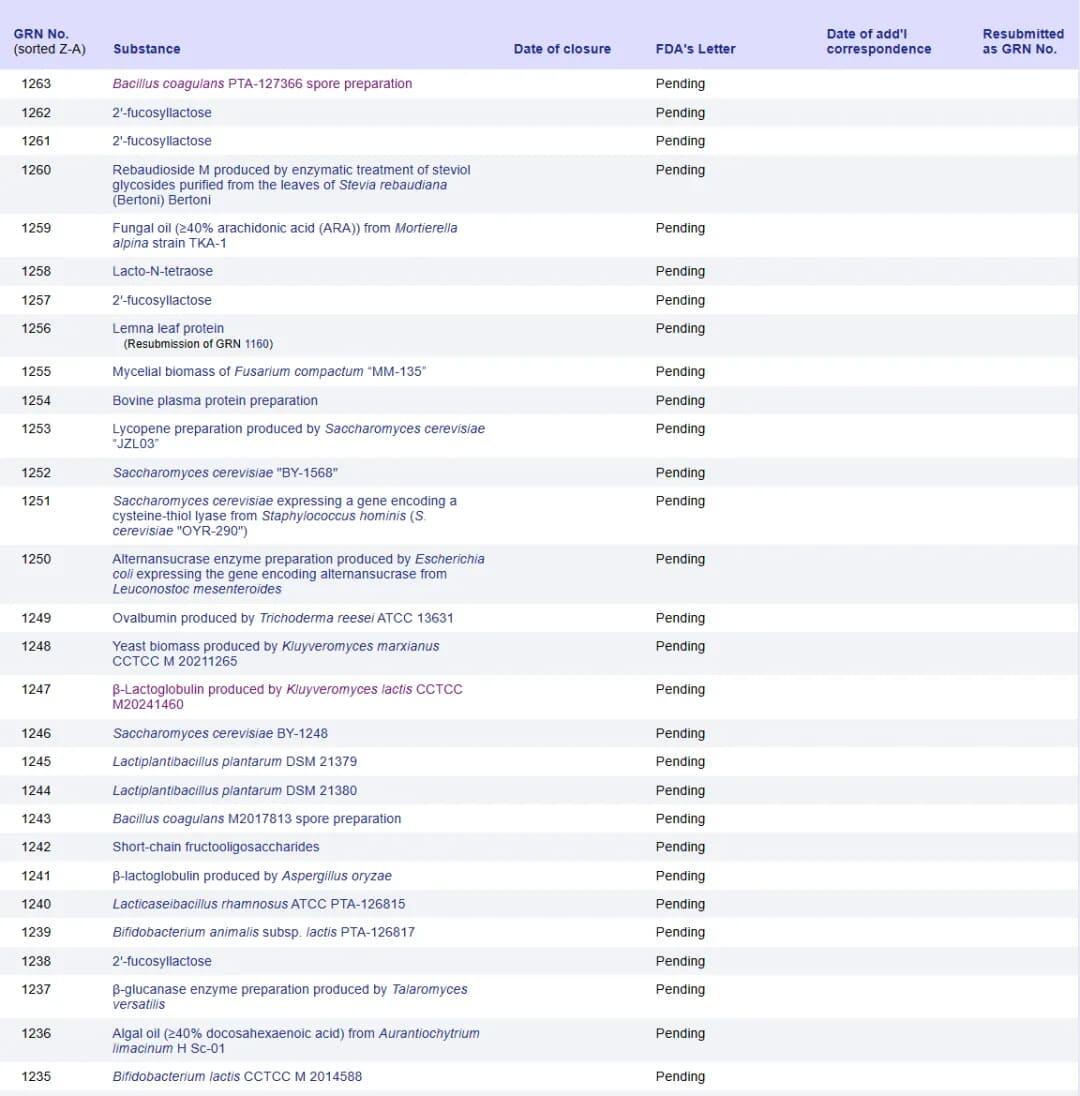Open the GRN 1262 2'-fucosyllactose entry
1080x1096 pixels.
coord(162,113)
